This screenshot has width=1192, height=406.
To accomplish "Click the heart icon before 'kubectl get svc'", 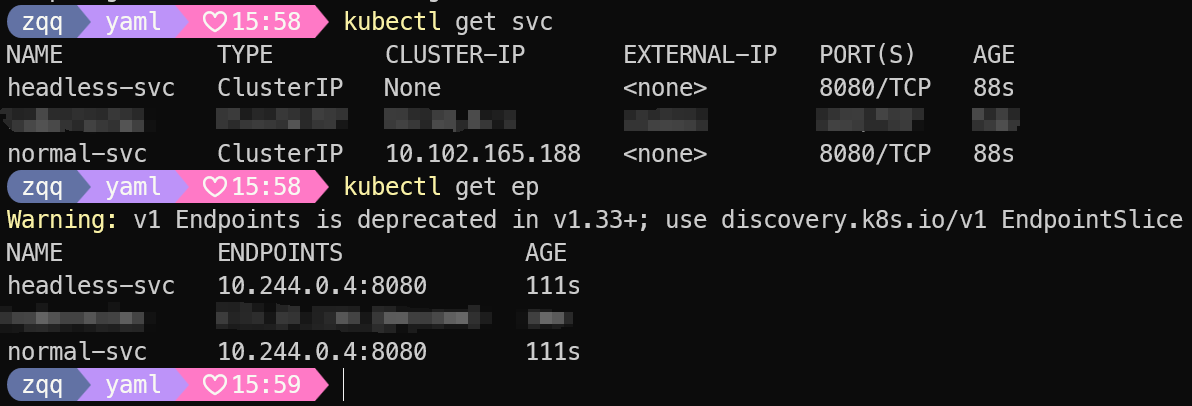I will [x=215, y=21].
